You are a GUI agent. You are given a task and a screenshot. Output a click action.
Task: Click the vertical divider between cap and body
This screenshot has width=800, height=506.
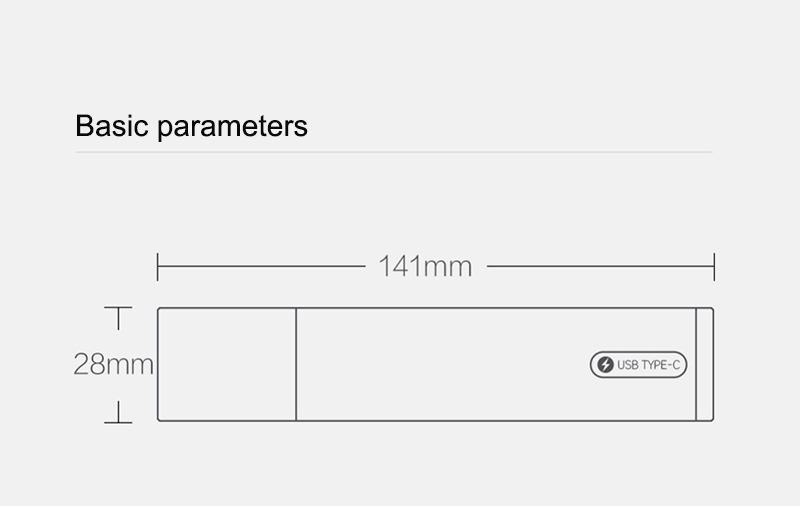click(x=296, y=364)
